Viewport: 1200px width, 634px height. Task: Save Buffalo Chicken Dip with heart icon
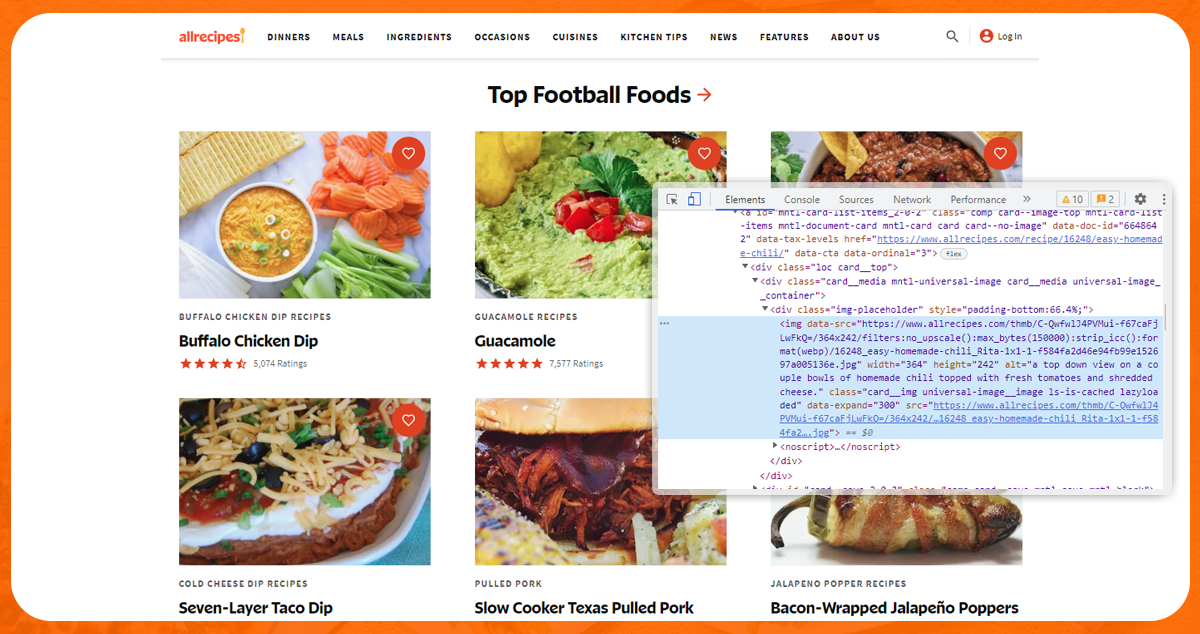point(408,153)
